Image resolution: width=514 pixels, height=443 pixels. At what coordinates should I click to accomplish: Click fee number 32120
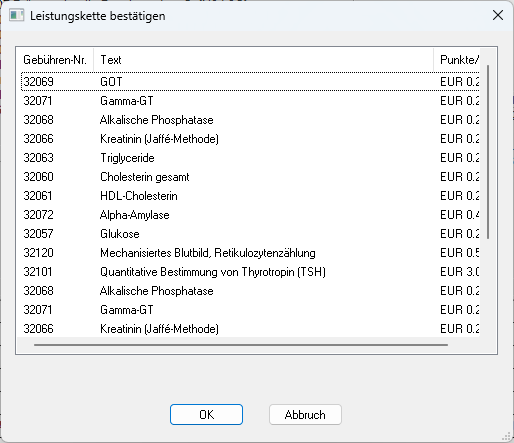(38, 253)
